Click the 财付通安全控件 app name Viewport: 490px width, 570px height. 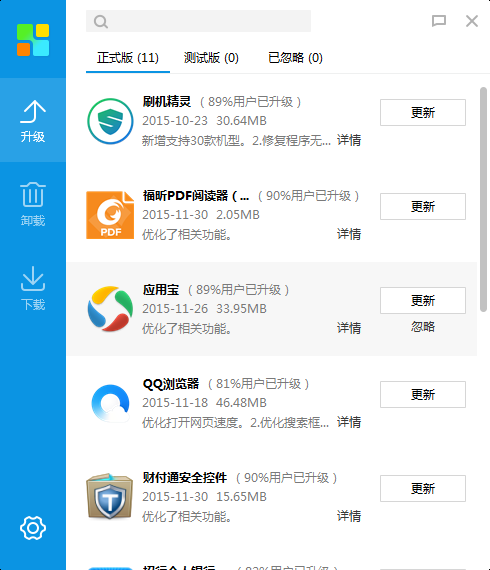185,478
